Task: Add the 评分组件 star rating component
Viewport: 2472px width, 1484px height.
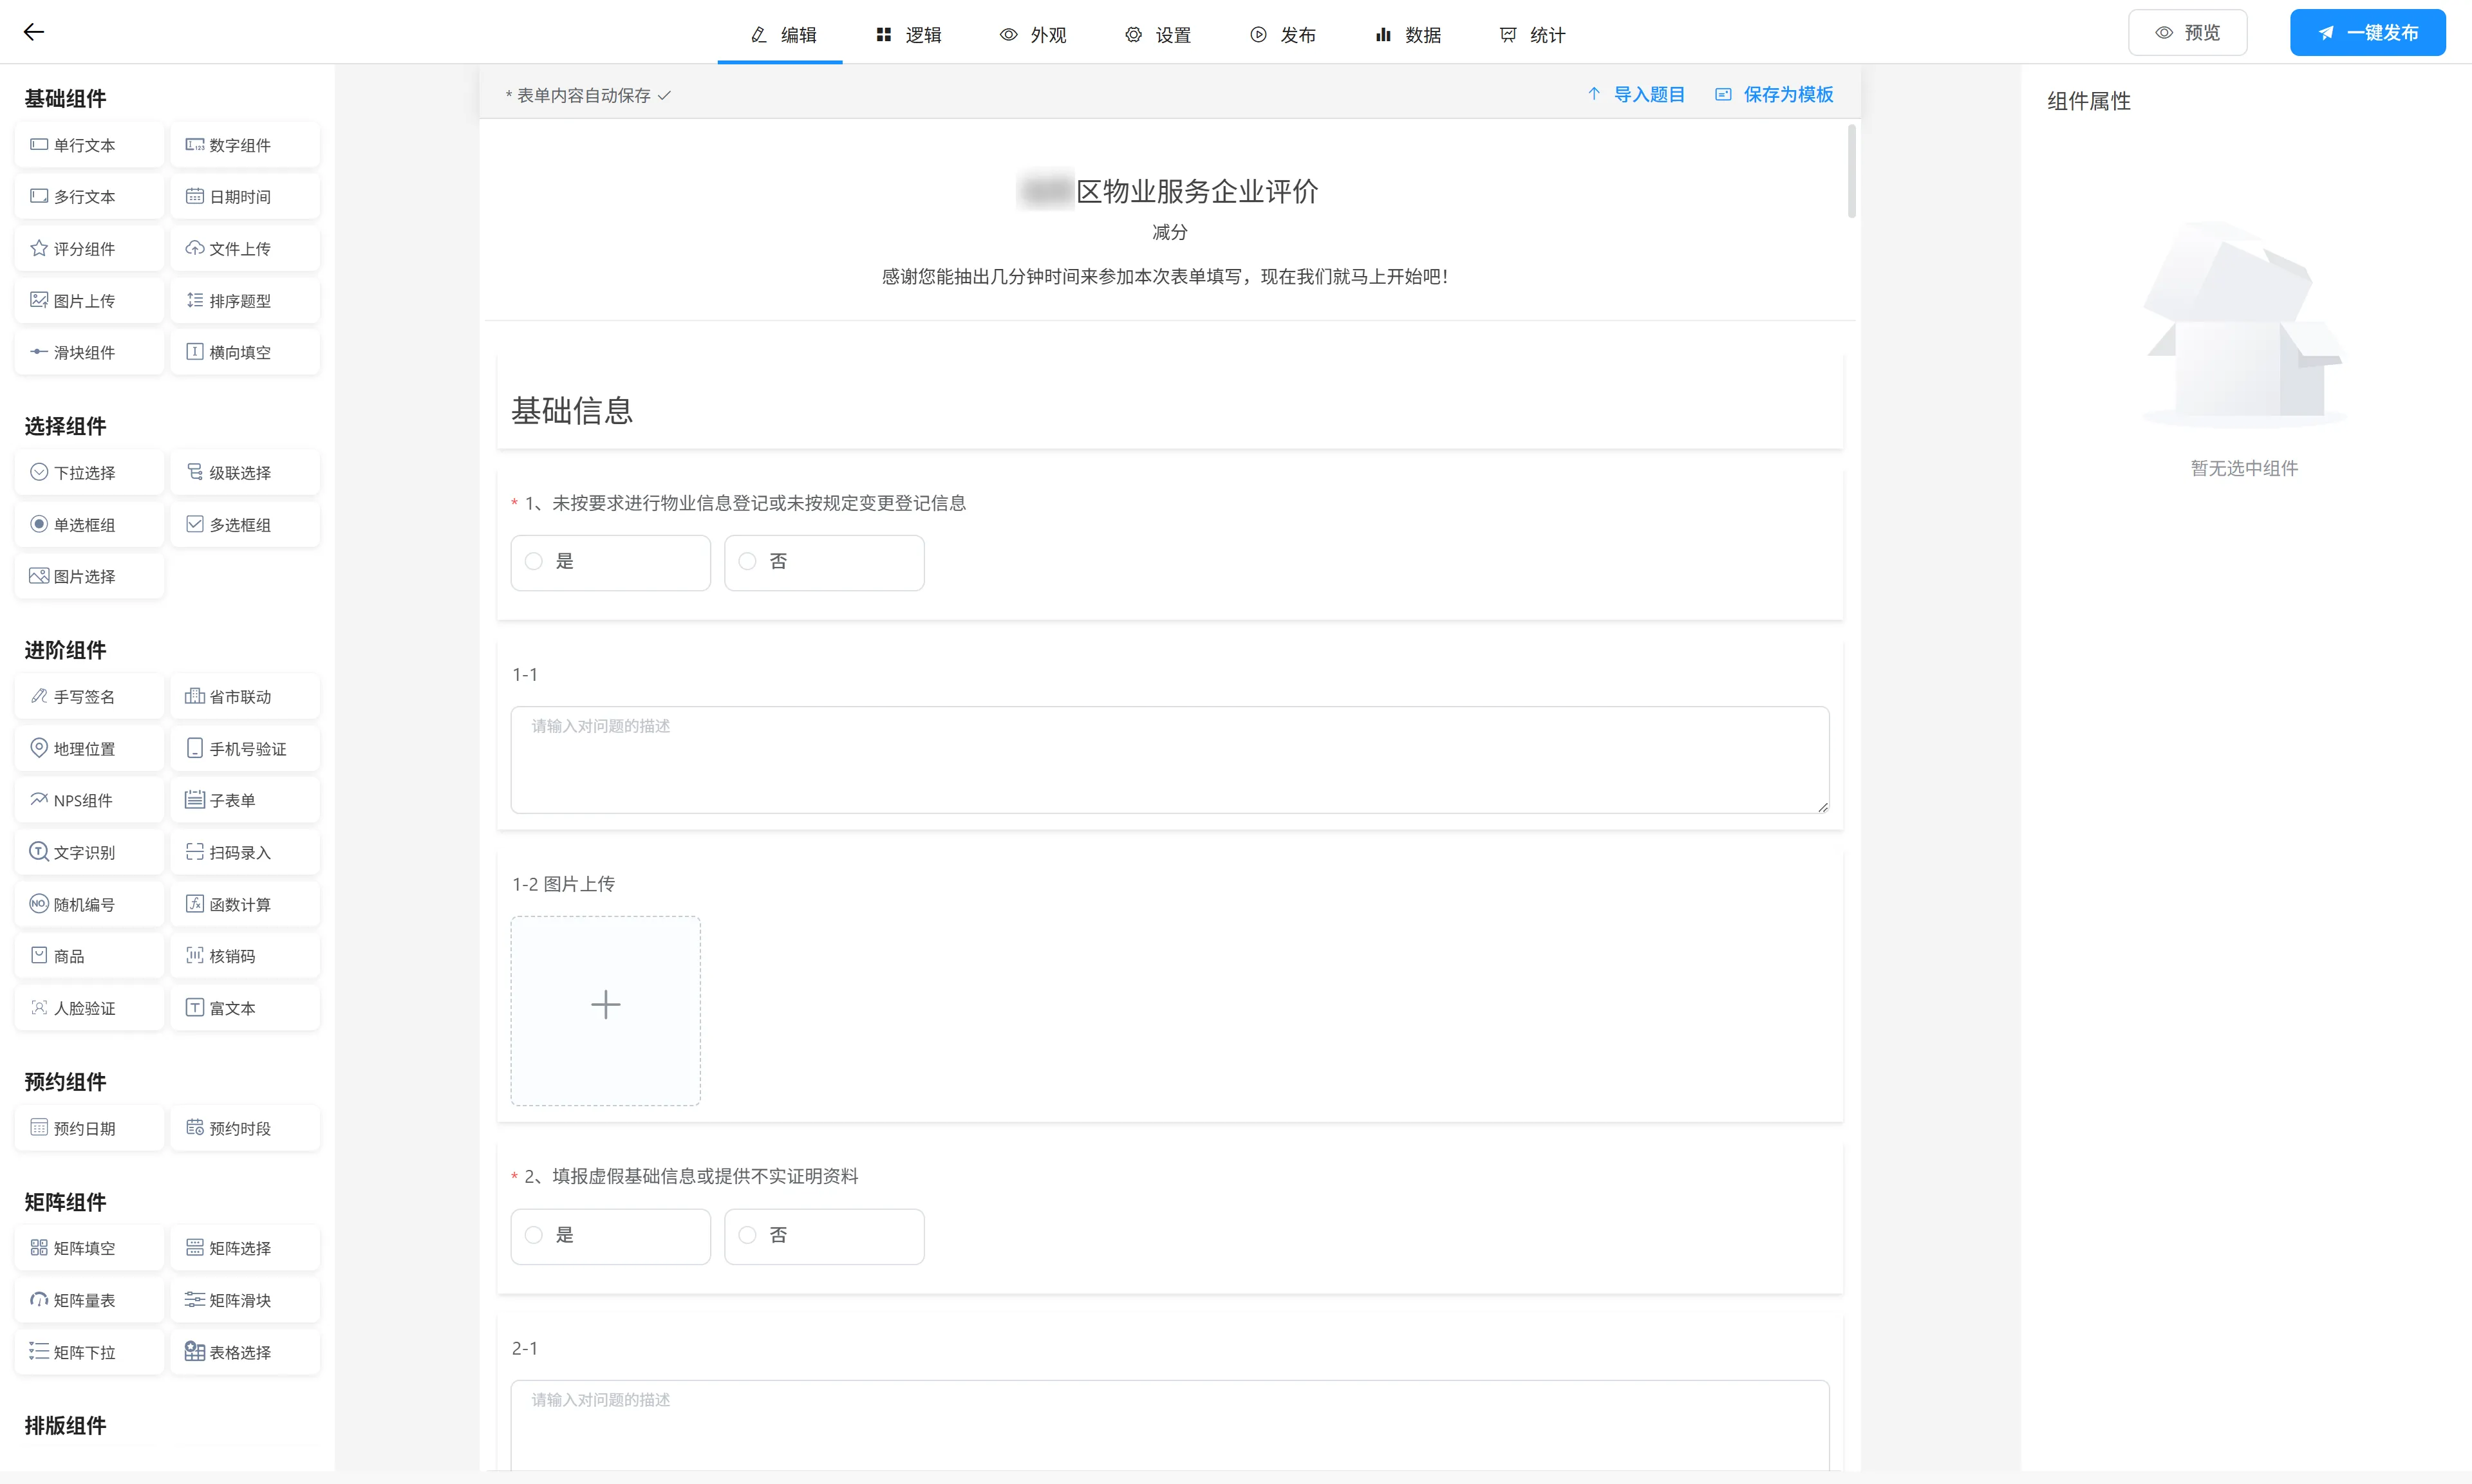Action: tap(89, 248)
